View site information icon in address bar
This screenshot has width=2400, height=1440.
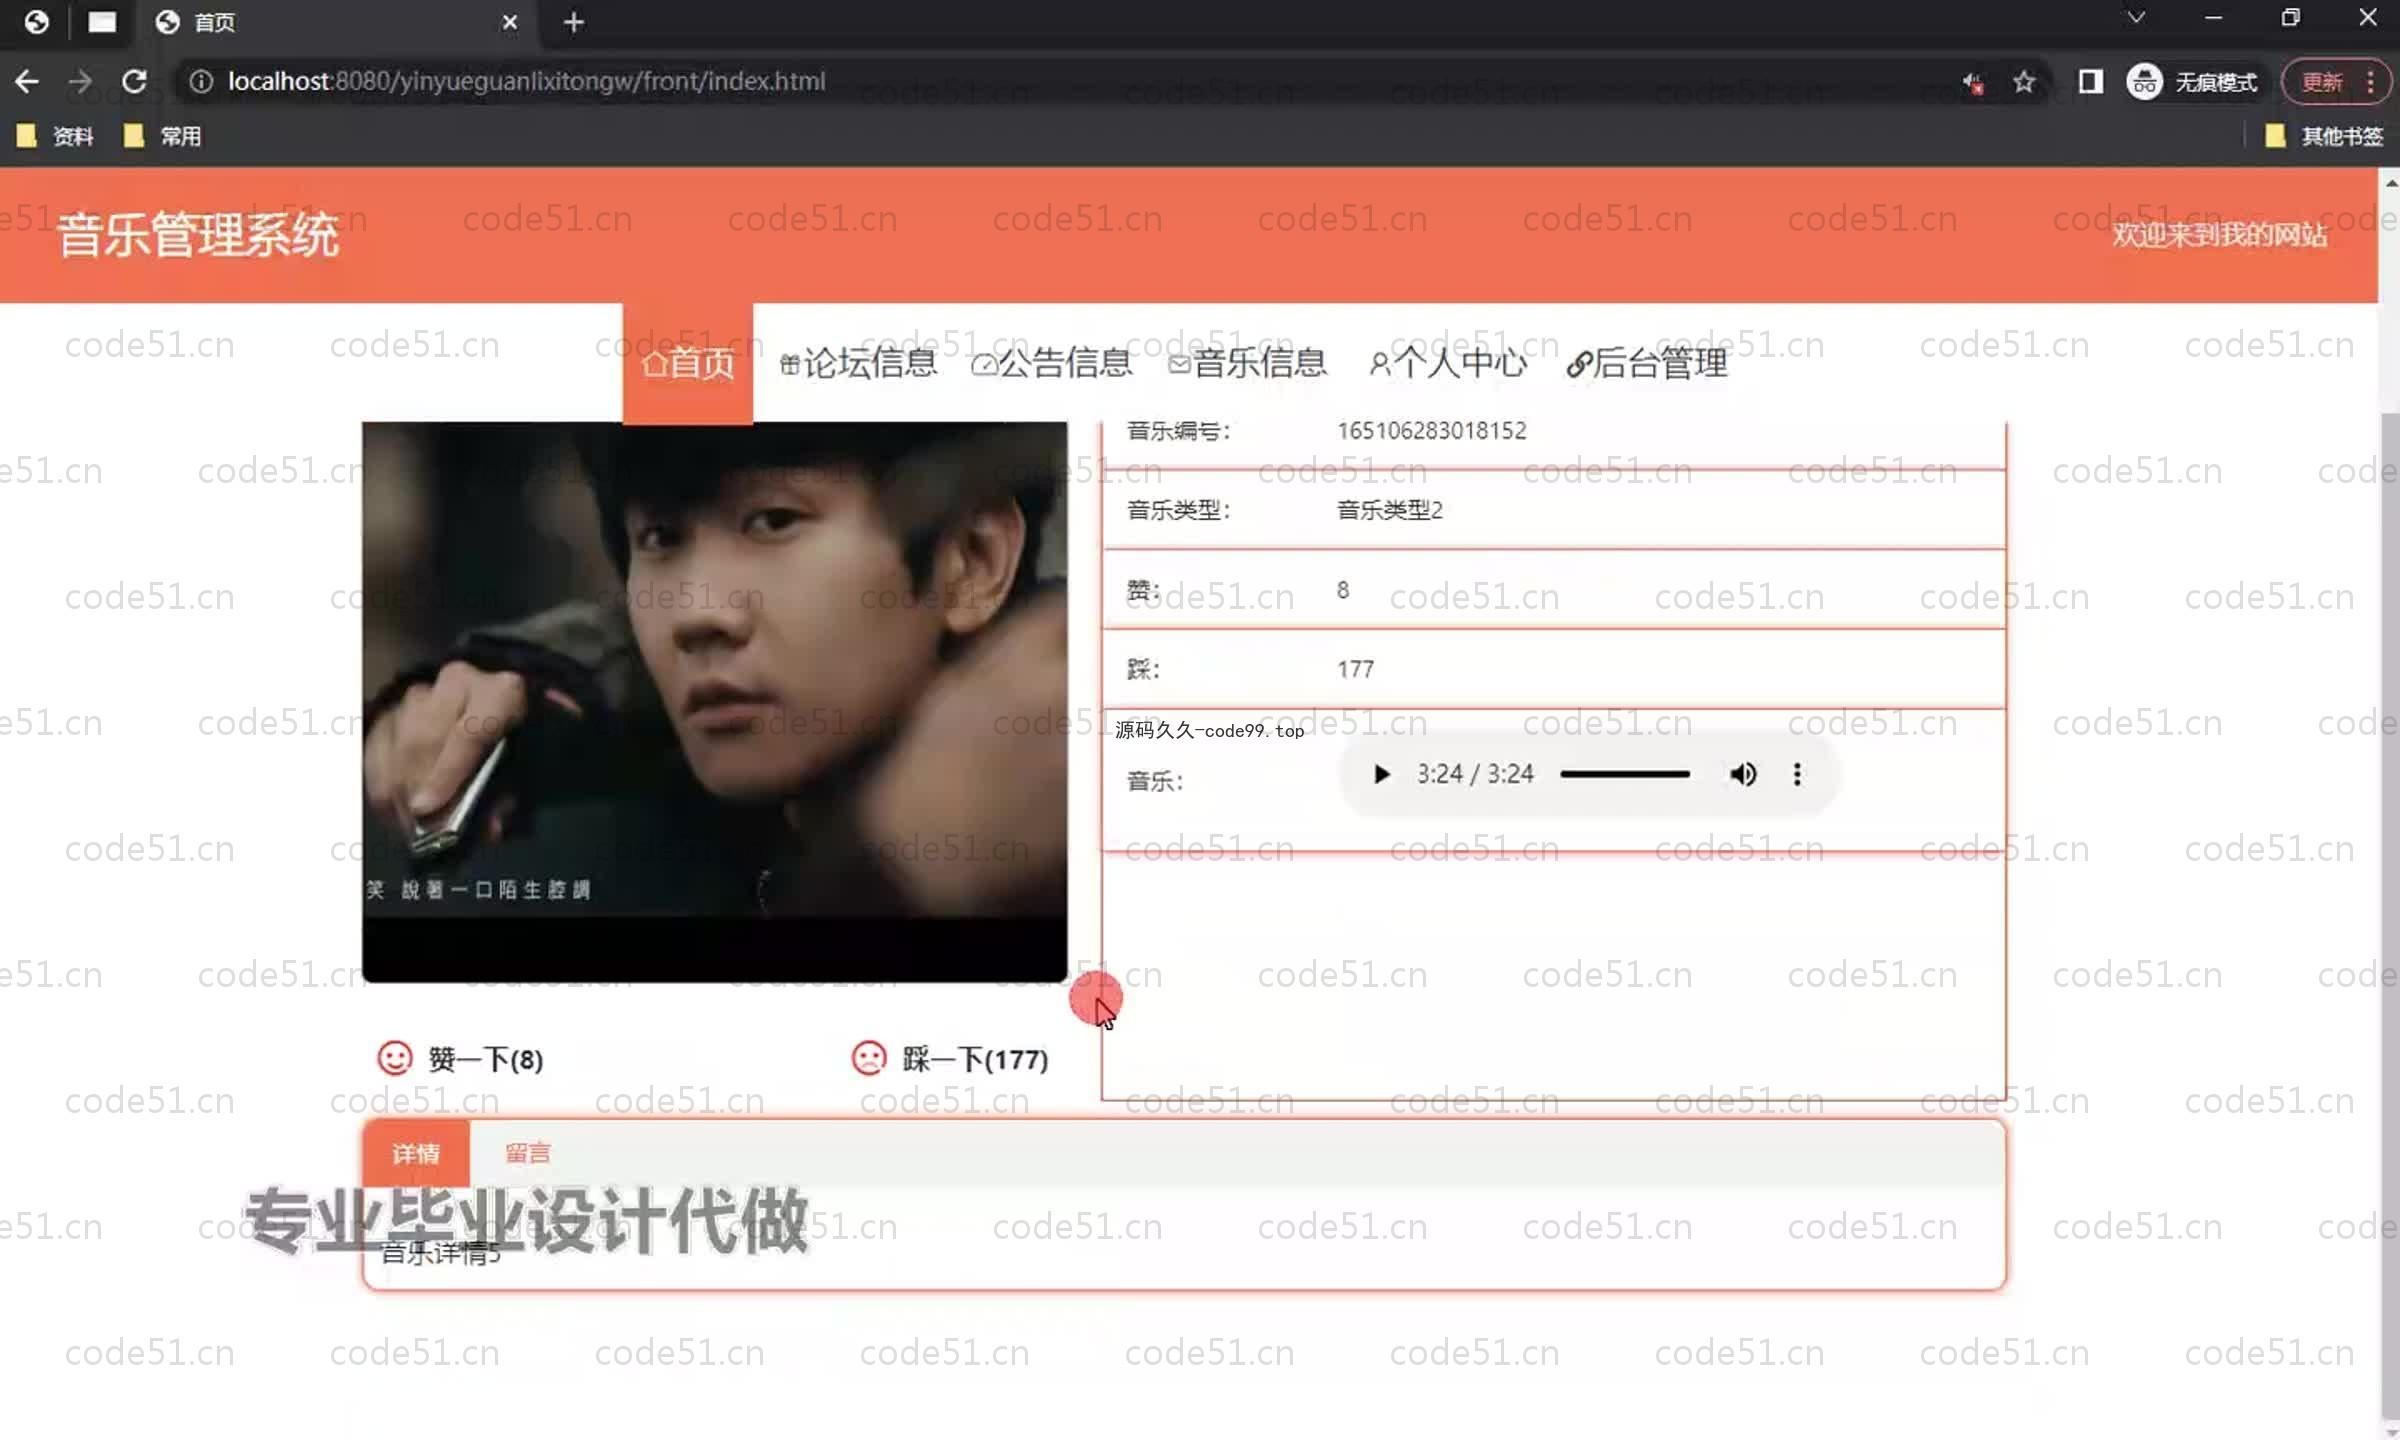[201, 81]
